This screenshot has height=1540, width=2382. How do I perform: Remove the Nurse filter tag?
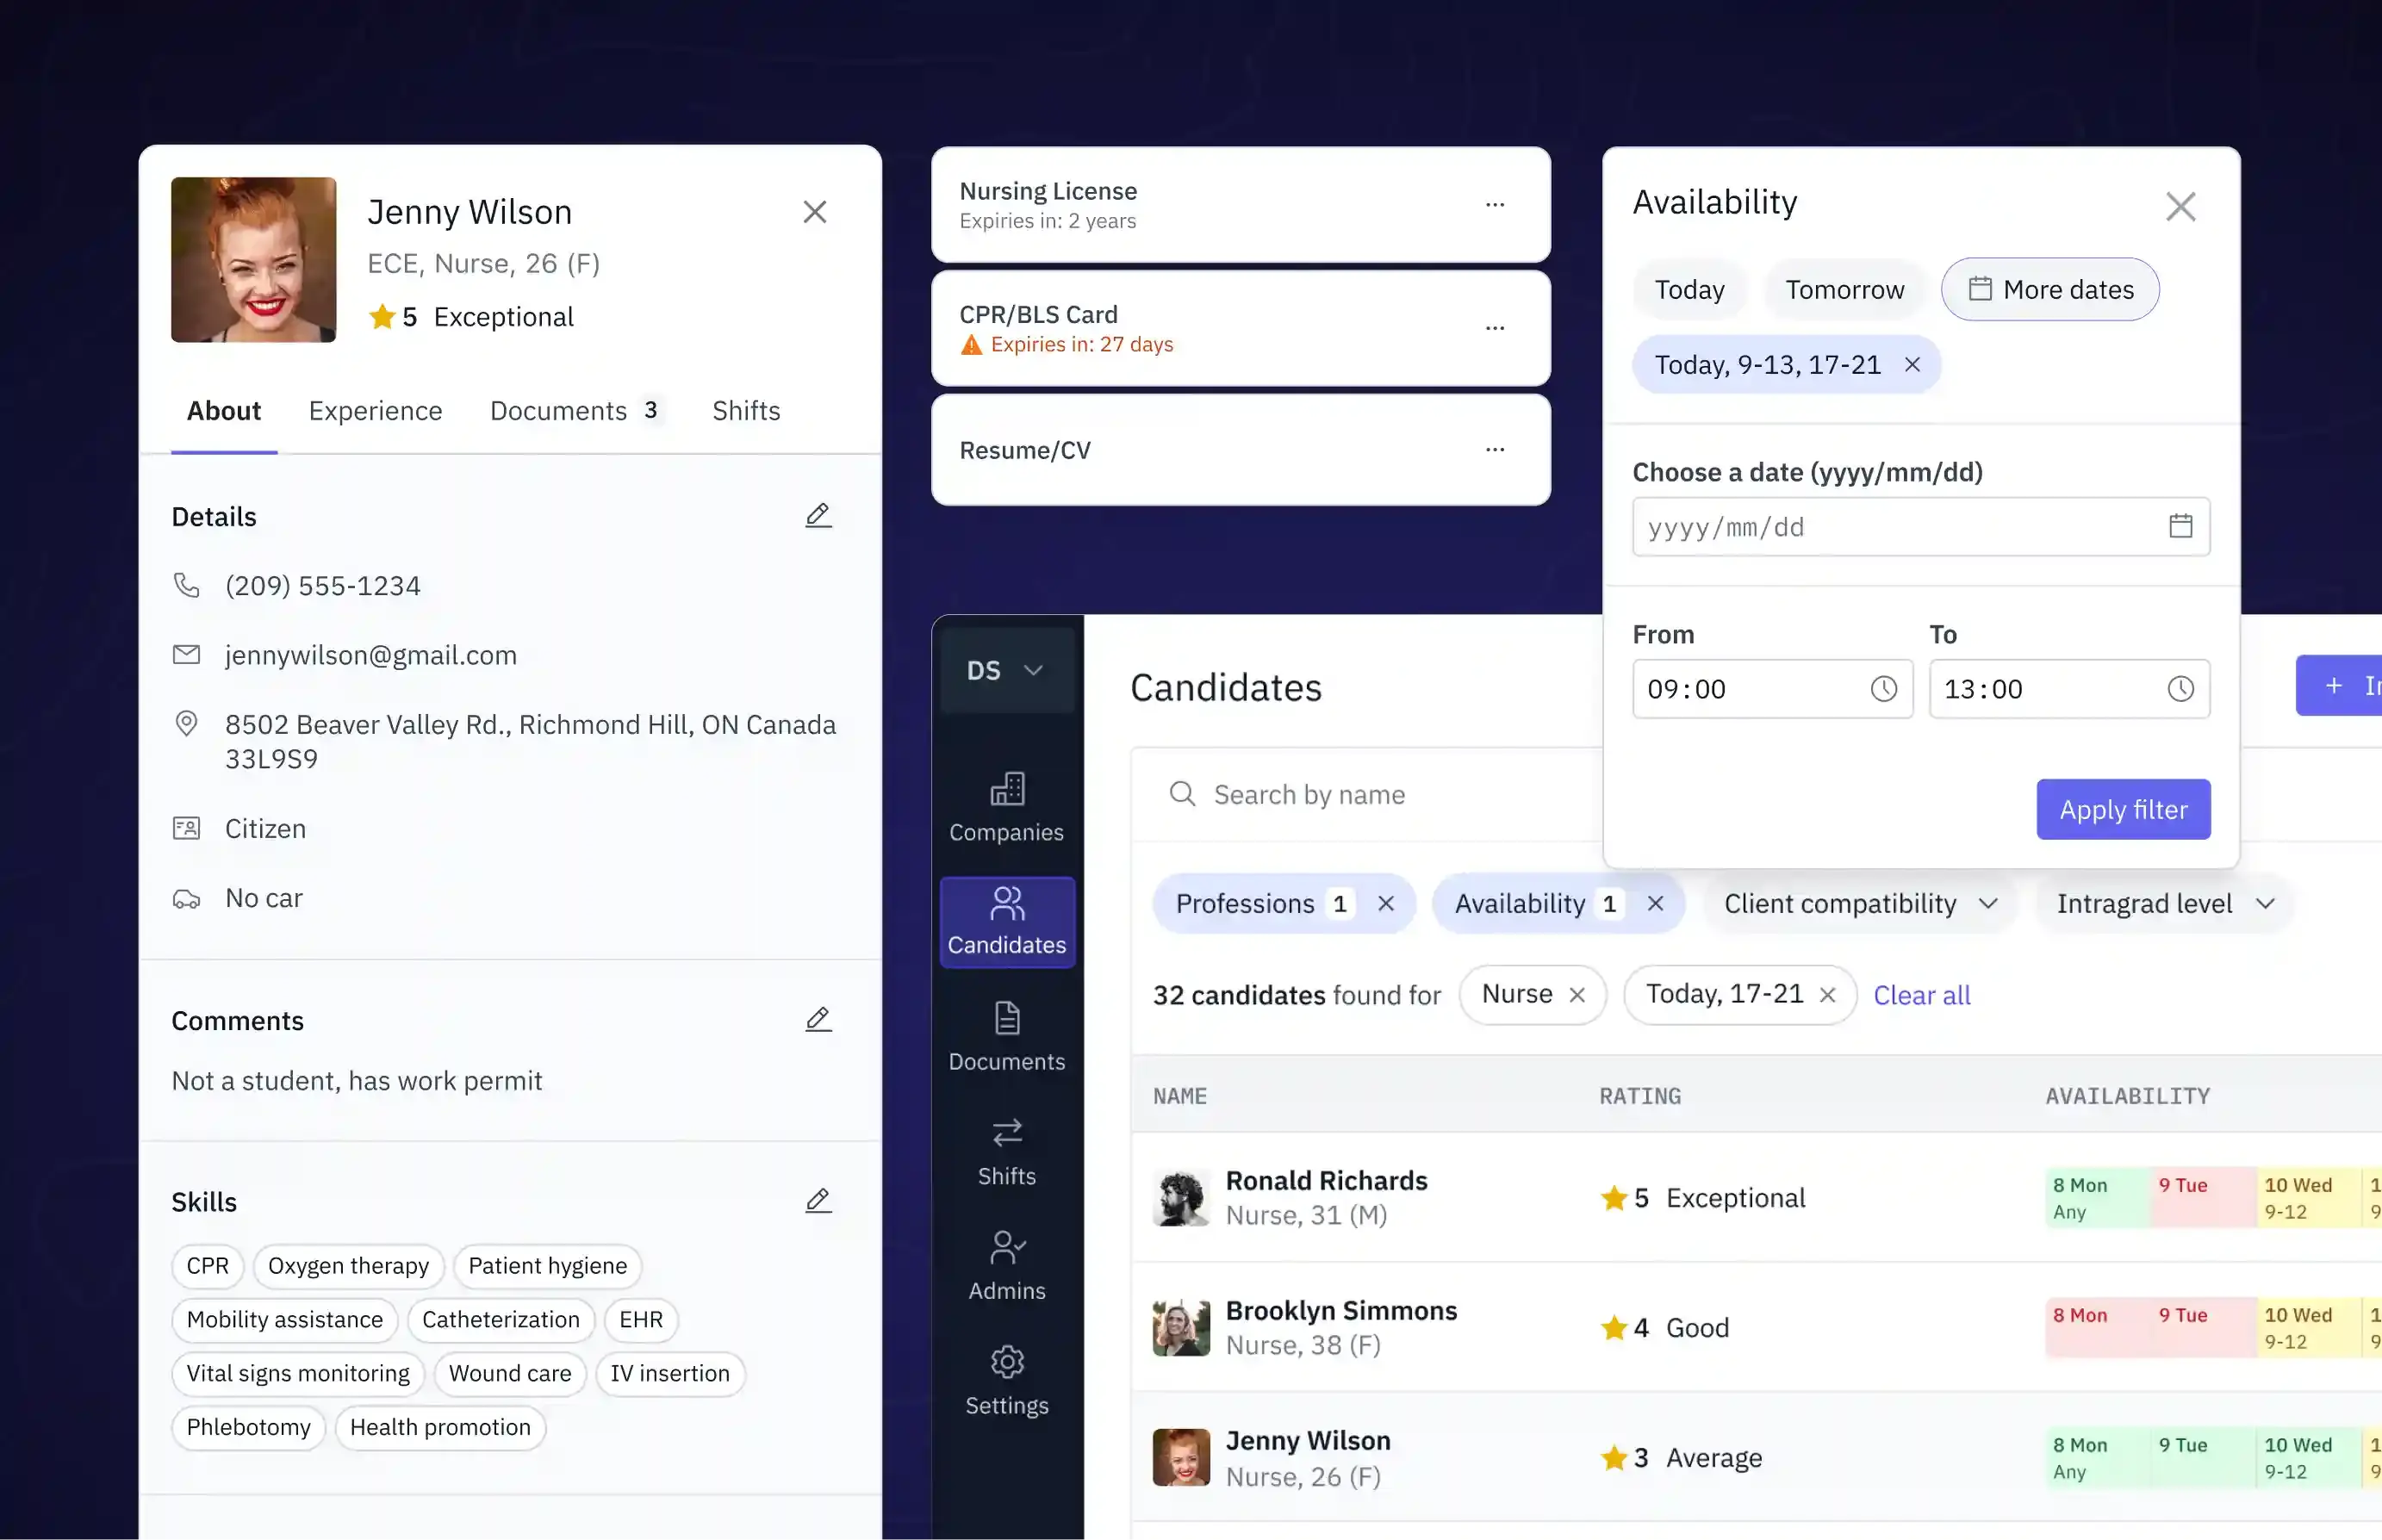(x=1577, y=995)
